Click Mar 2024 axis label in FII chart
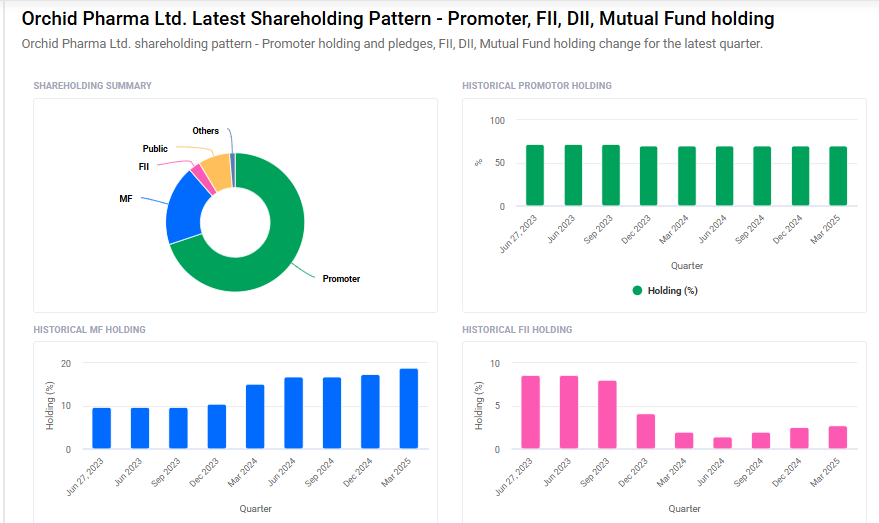This screenshot has height=523, width=879. pyautogui.click(x=672, y=471)
